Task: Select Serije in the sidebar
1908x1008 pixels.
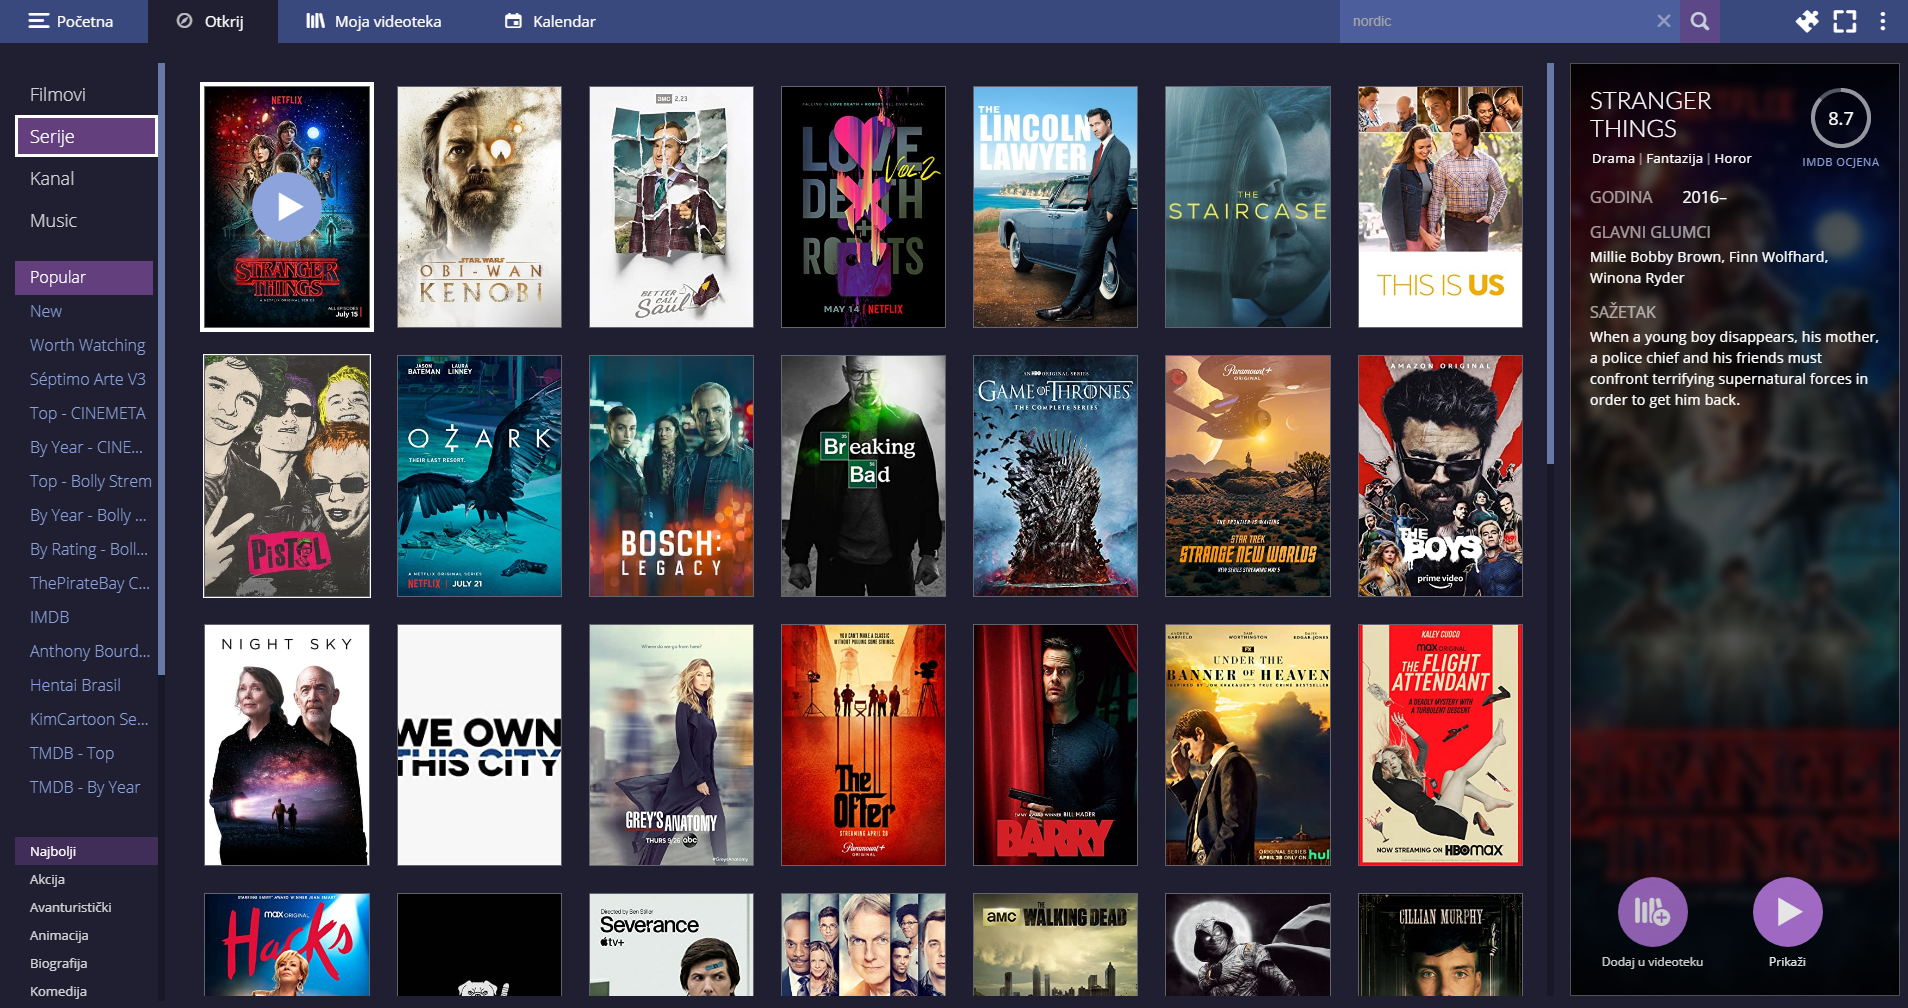Action: click(86, 136)
